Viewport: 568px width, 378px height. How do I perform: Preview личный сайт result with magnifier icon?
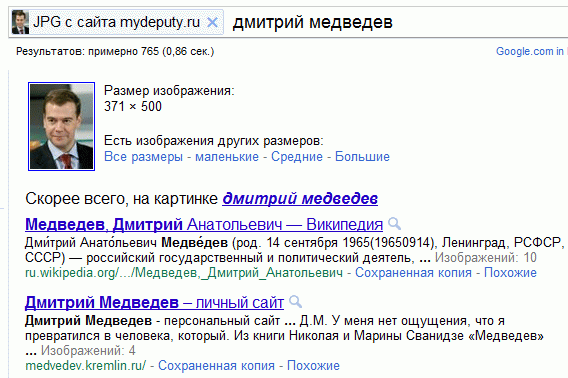295,302
